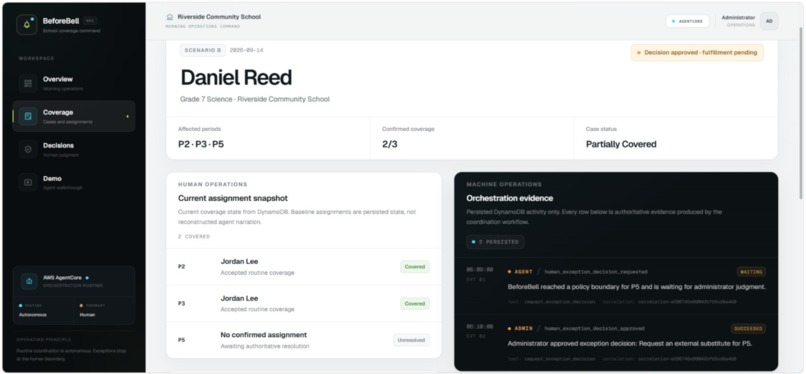
Task: Click the AWS AgentCore house icon
Action: coord(29,281)
